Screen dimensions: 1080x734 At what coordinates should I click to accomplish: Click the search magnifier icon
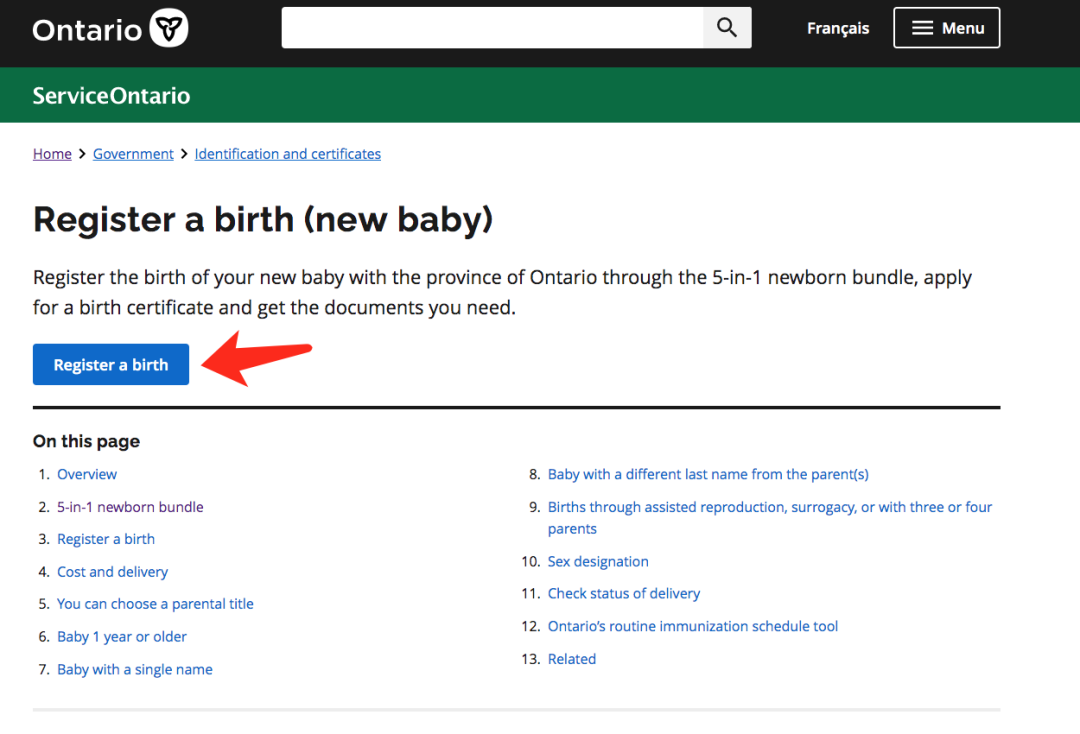[x=727, y=28]
